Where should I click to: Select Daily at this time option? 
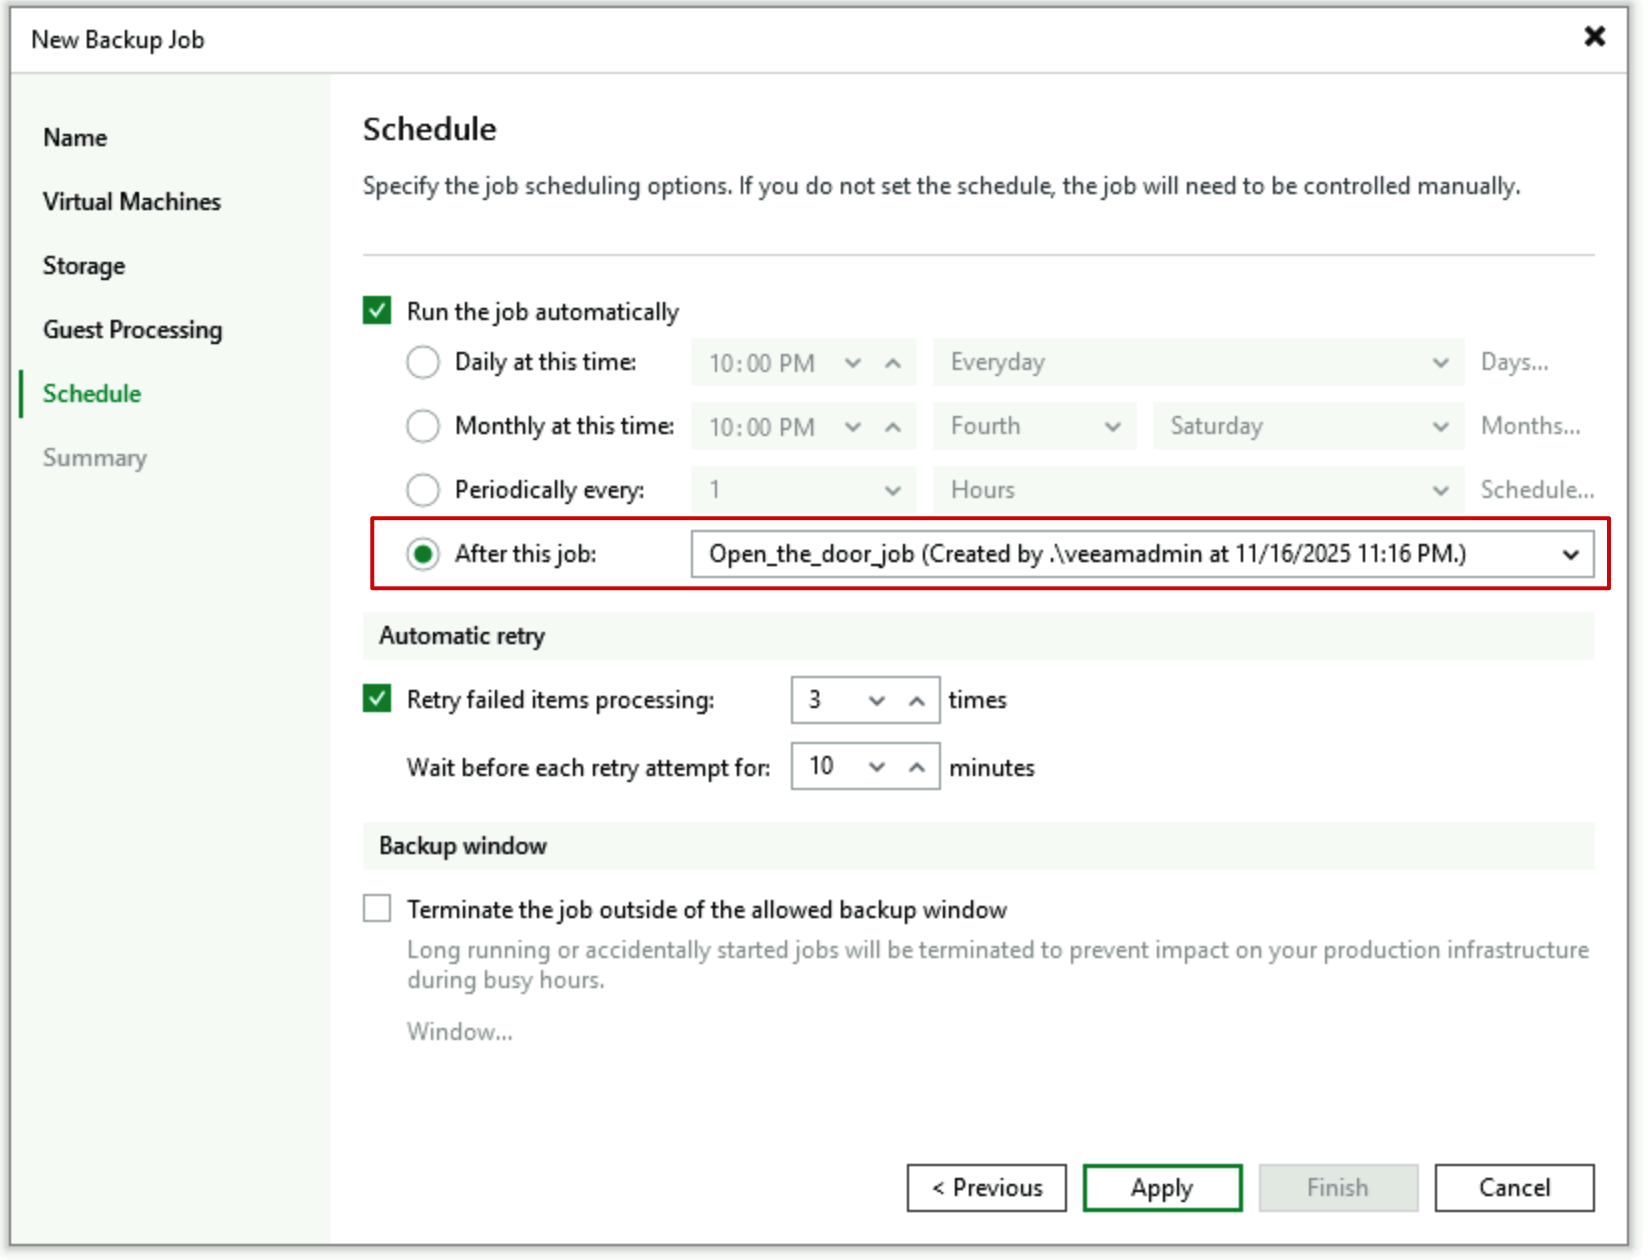coord(423,362)
